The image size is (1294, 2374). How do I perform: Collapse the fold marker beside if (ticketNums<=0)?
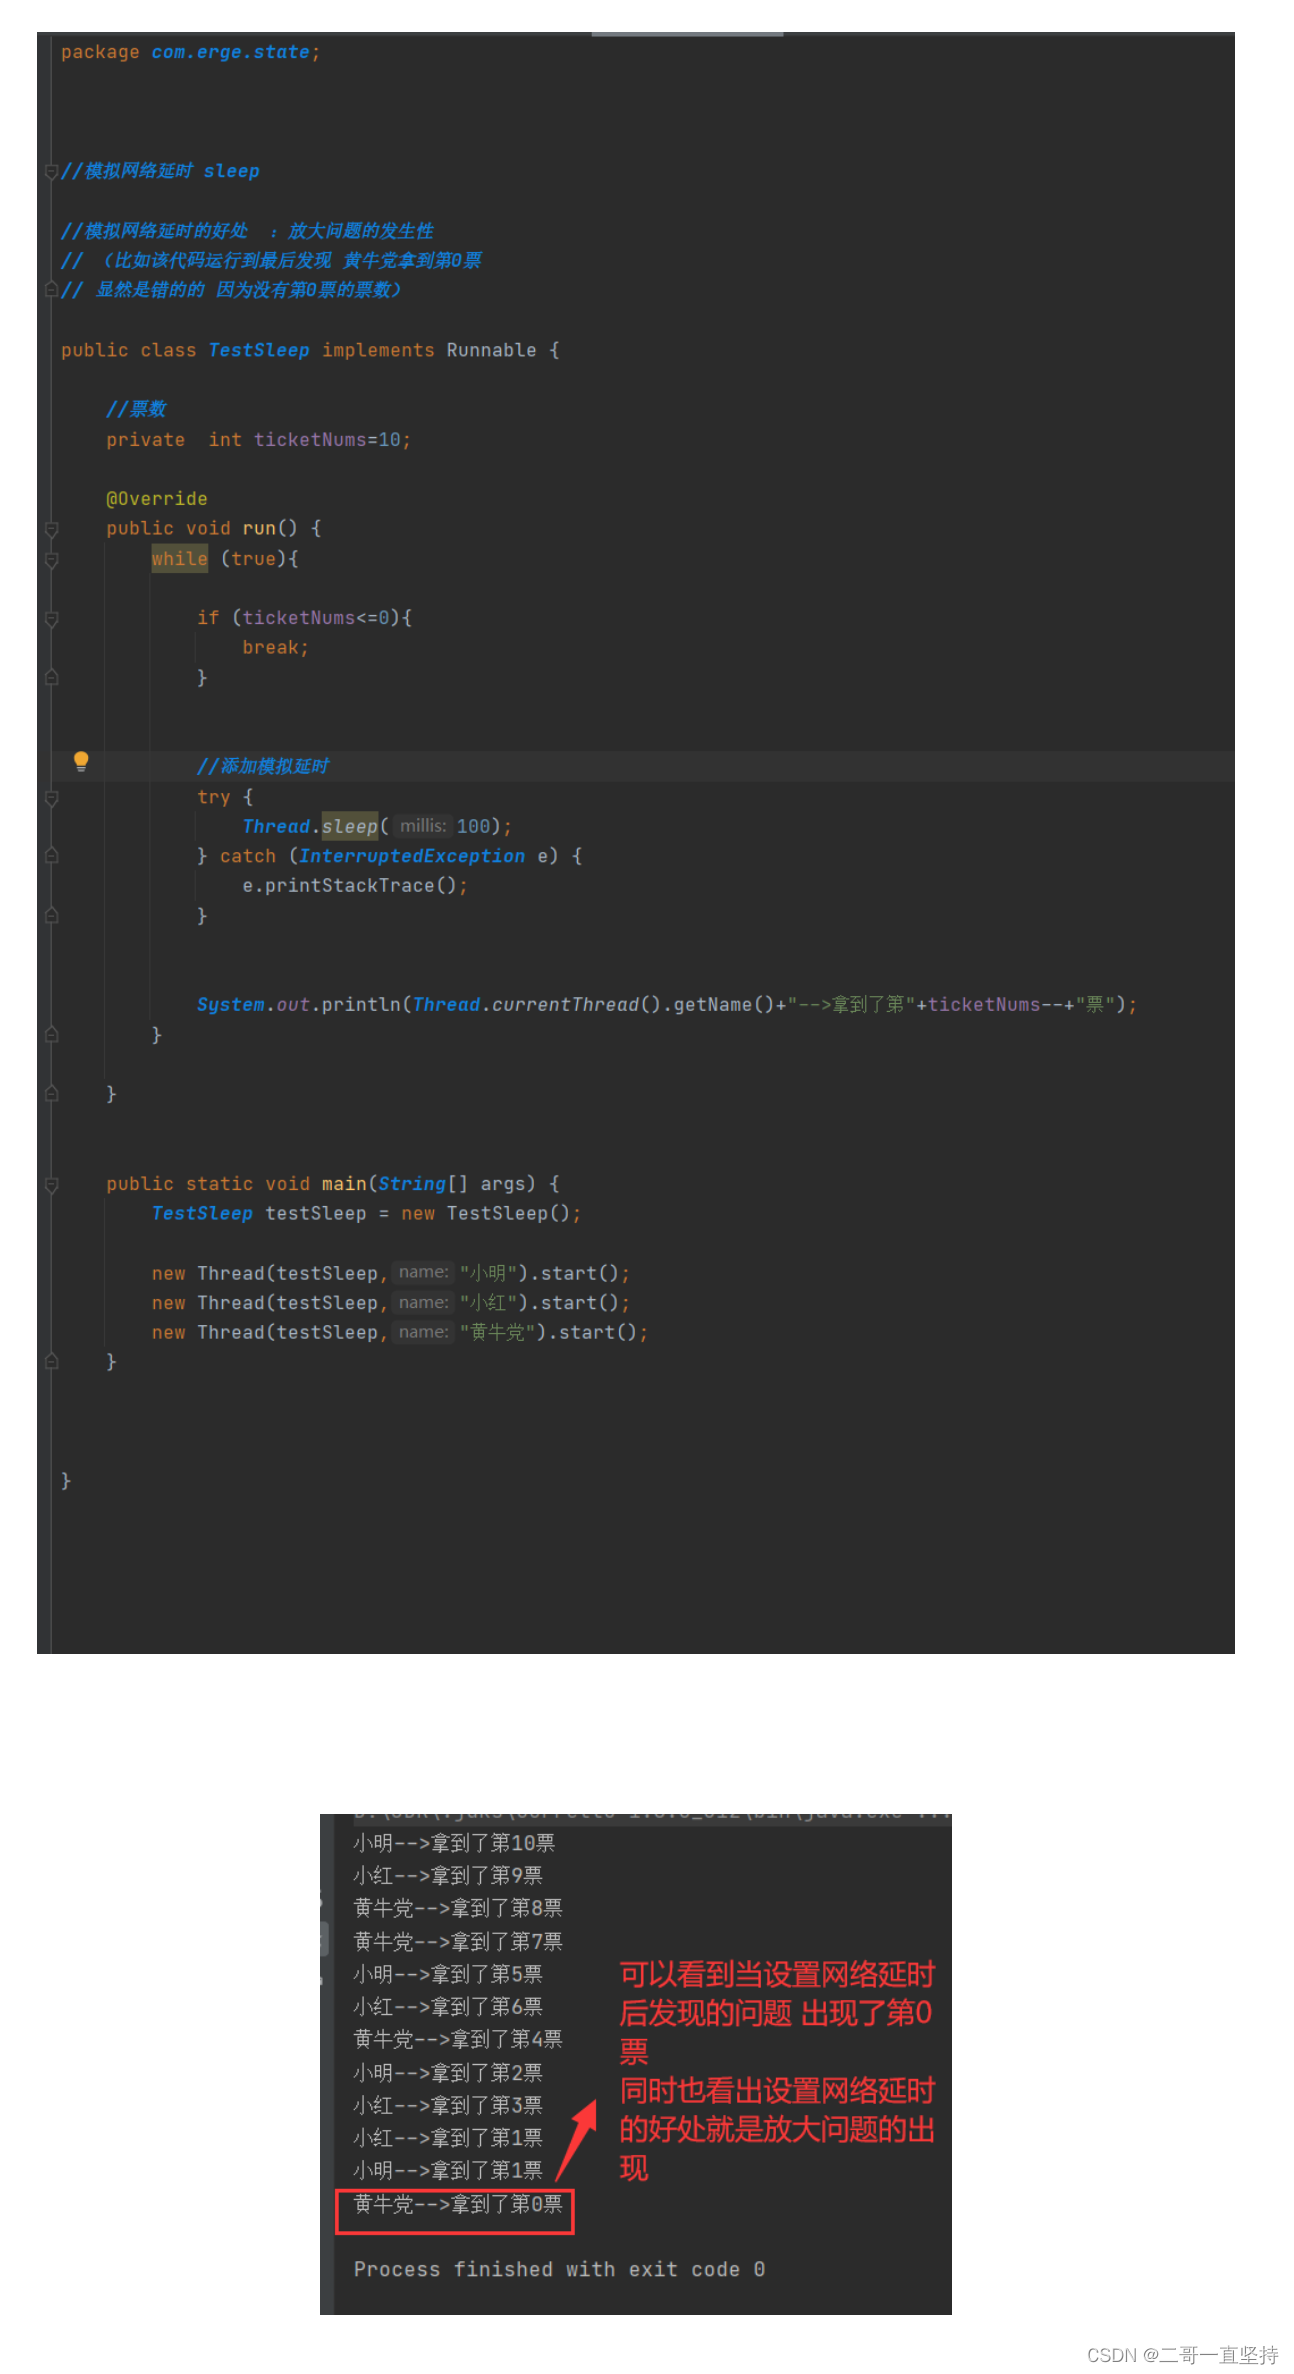tap(51, 619)
